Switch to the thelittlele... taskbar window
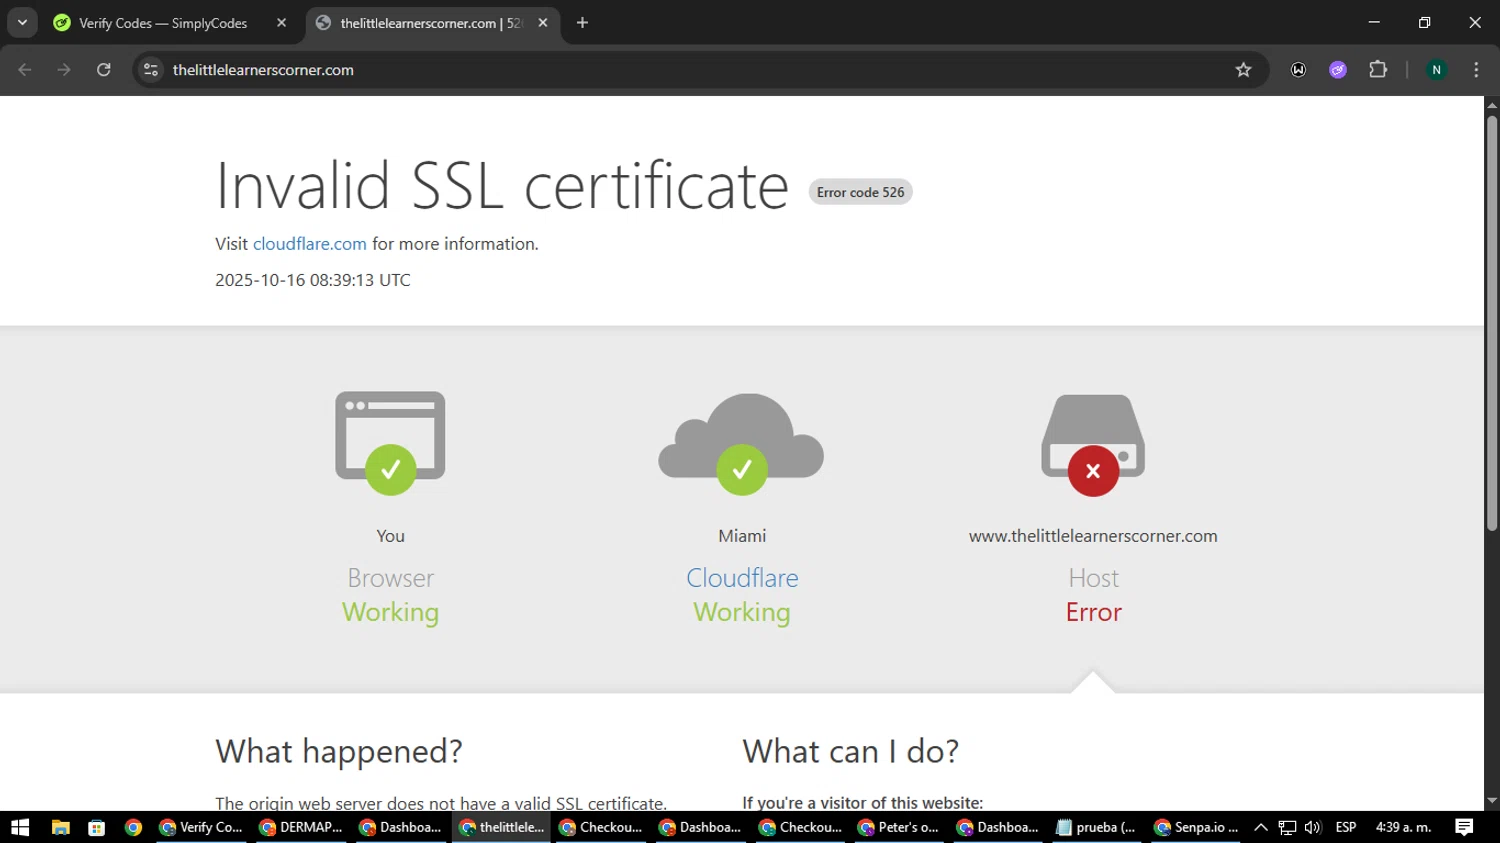Viewport: 1500px width, 843px height. [502, 827]
